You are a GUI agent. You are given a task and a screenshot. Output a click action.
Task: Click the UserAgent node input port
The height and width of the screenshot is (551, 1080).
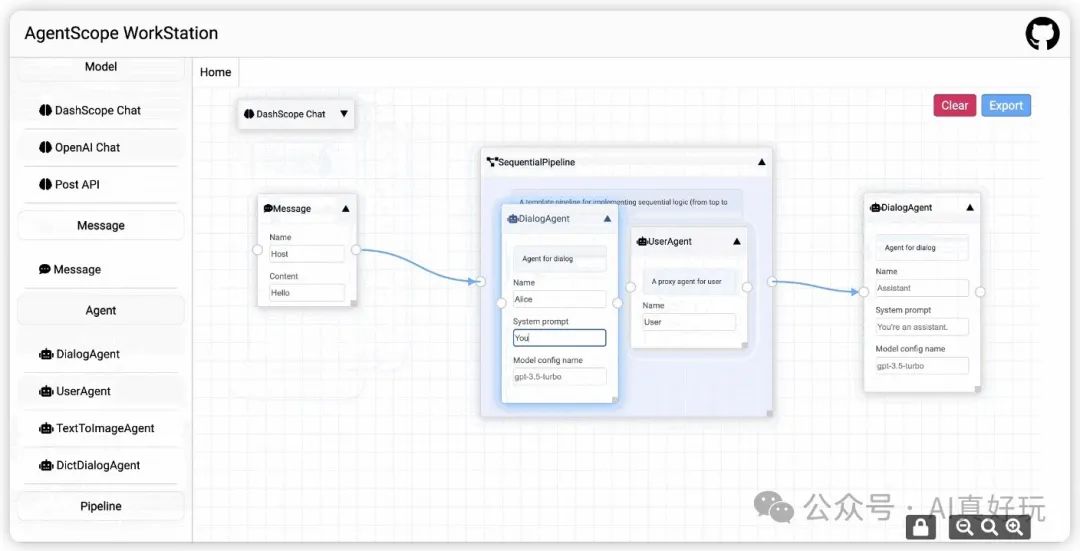coord(630,287)
